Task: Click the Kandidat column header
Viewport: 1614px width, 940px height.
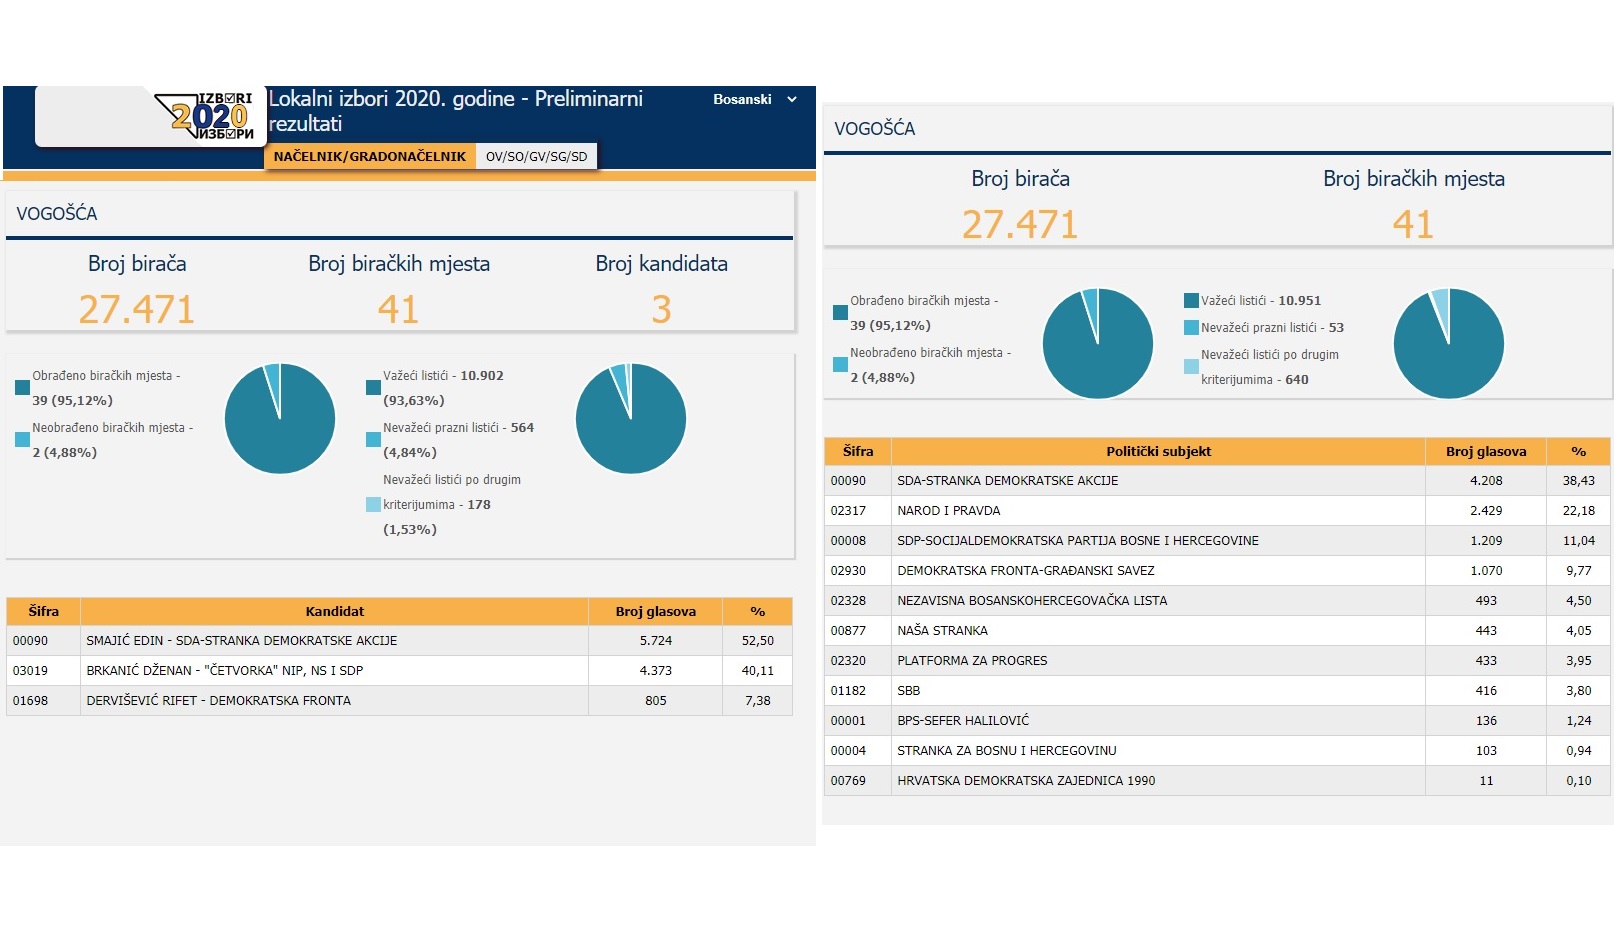Action: 334,612
